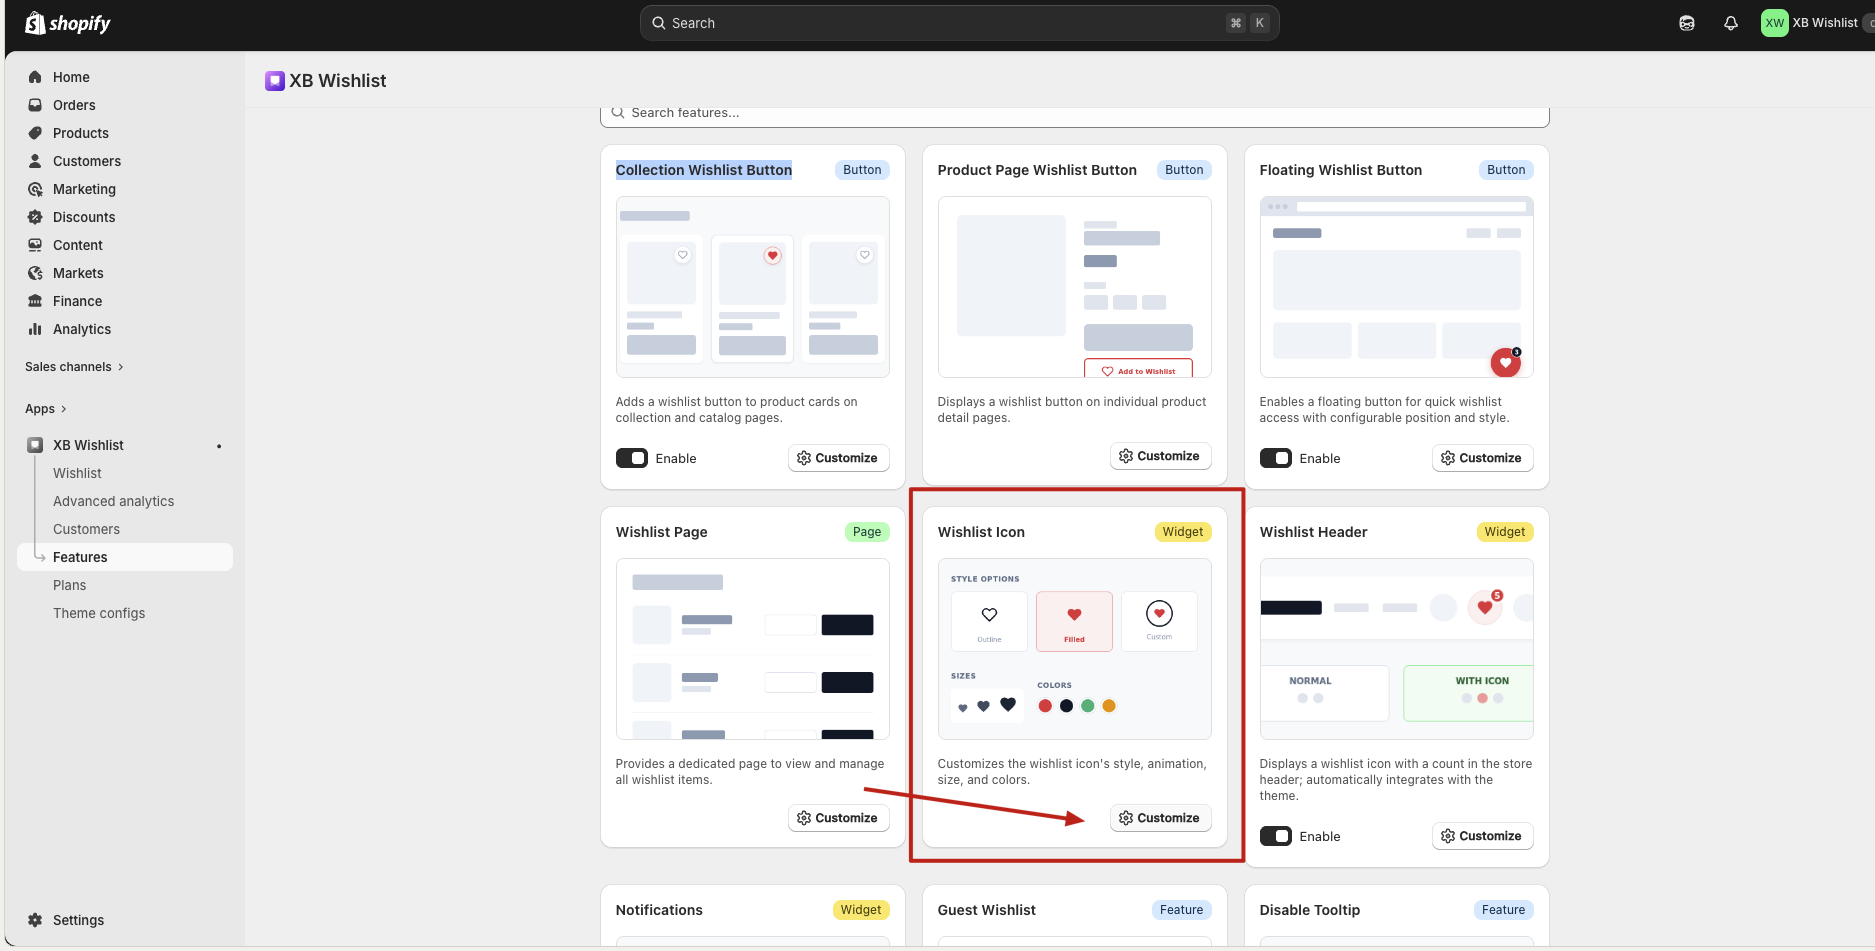Click 'Adds a wishlist button to product cards' description

click(x=736, y=410)
